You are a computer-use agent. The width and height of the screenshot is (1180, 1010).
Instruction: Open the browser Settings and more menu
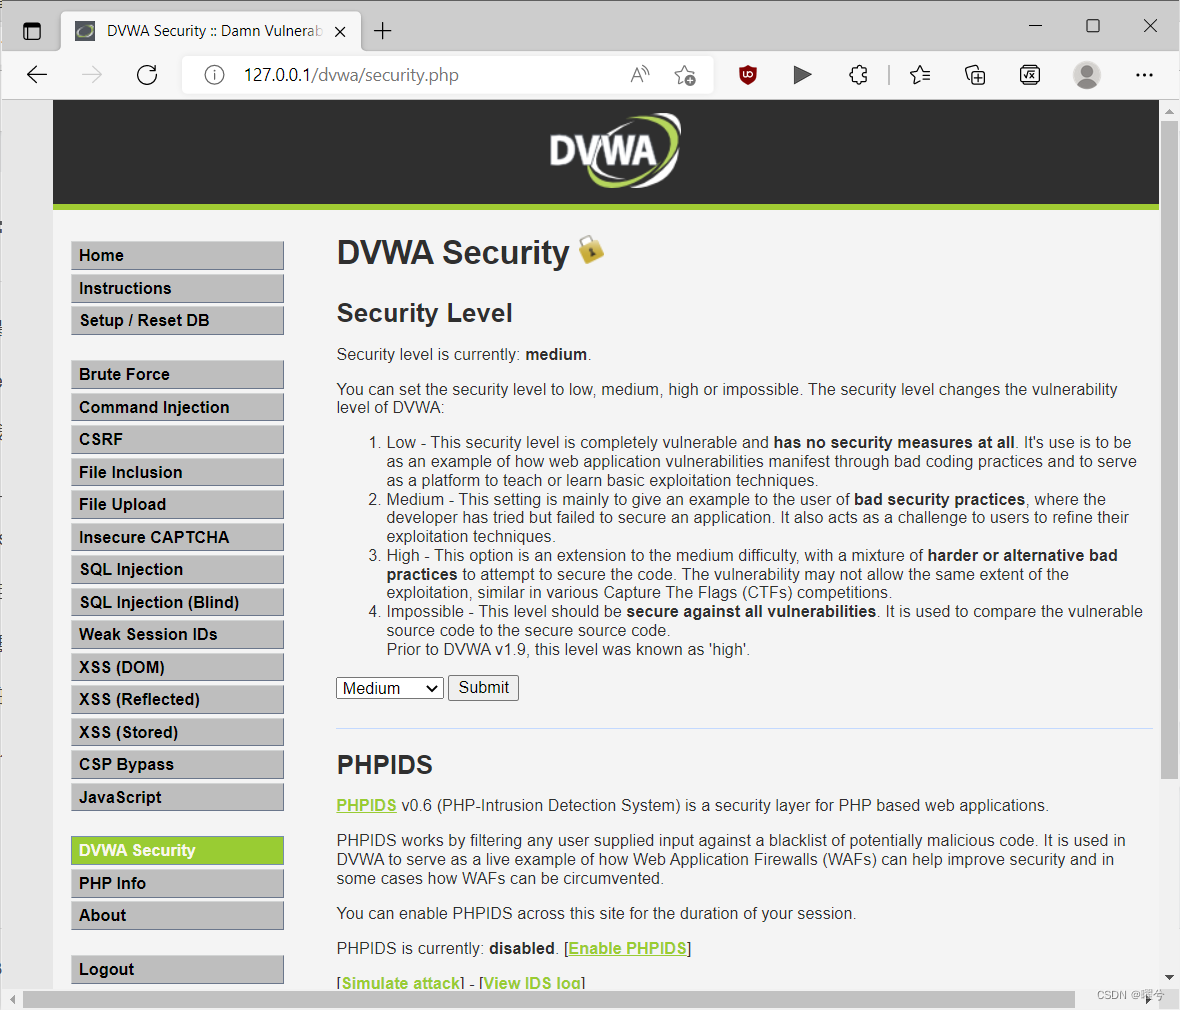click(1144, 75)
